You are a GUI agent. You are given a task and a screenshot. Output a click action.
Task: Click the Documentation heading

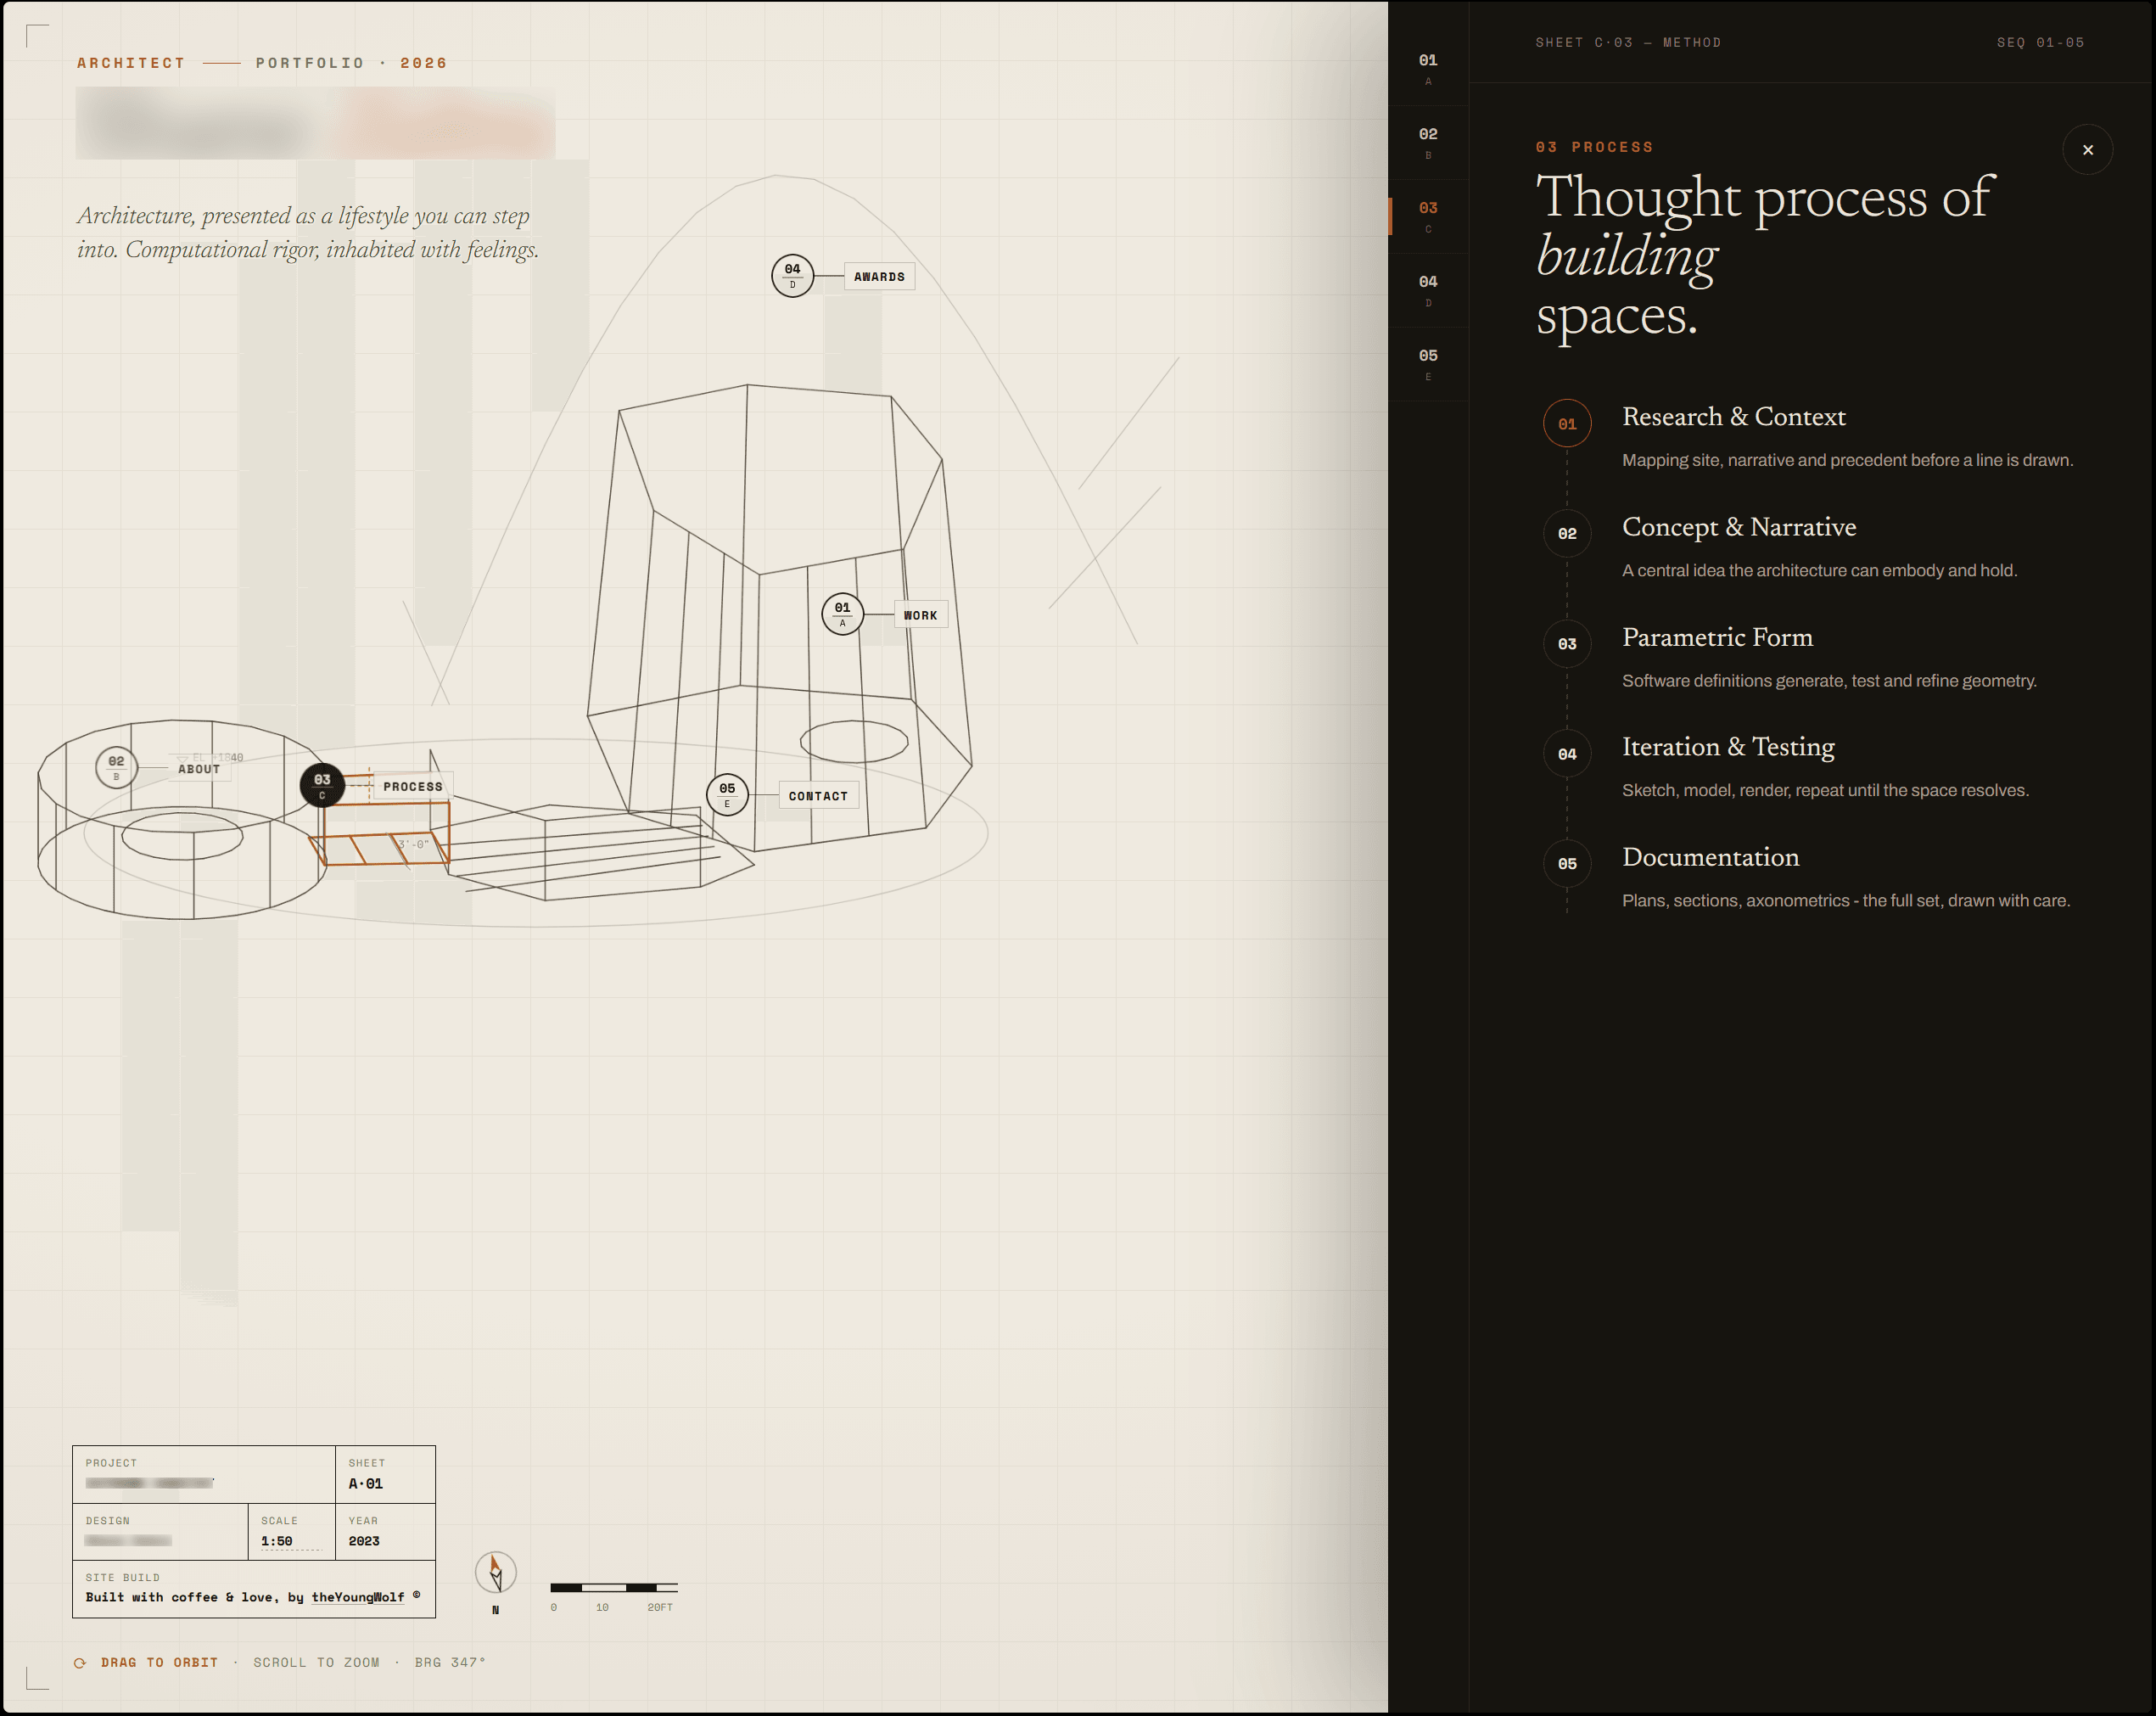point(1710,857)
